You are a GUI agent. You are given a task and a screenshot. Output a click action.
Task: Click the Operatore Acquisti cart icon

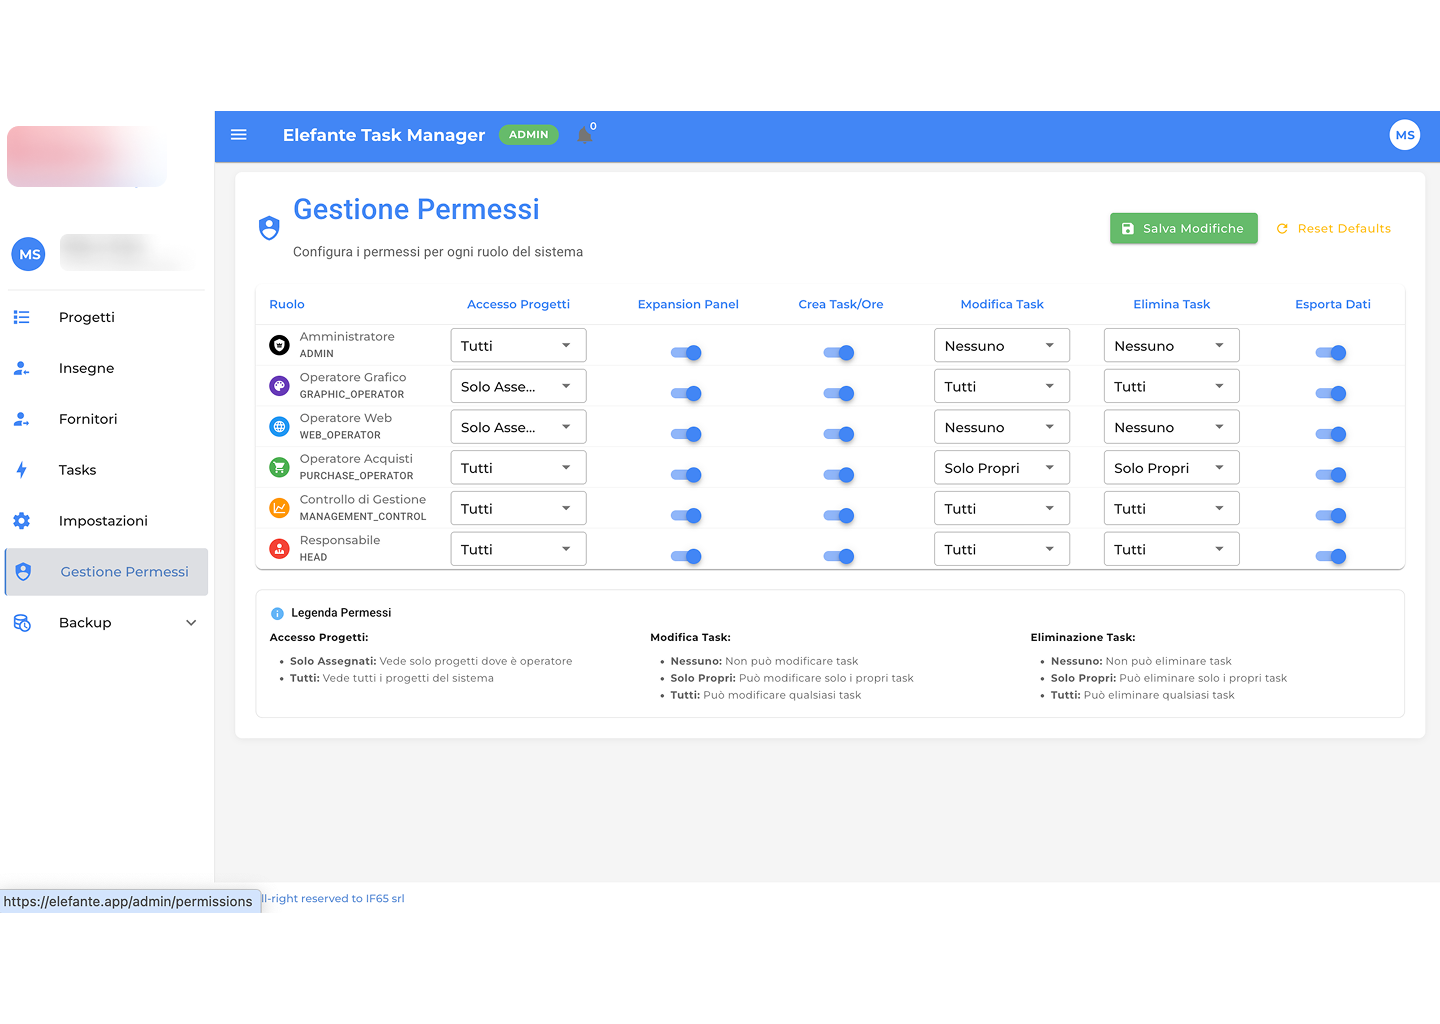pos(280,467)
